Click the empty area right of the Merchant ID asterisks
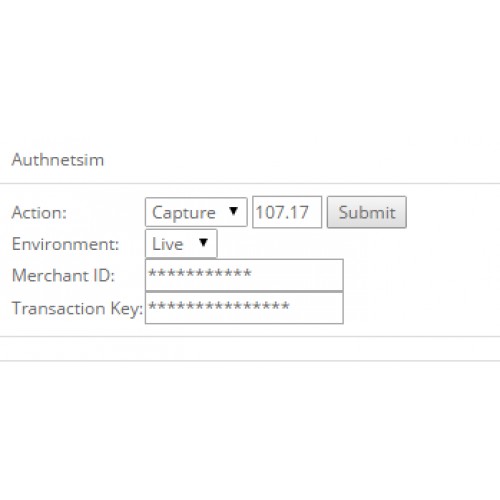The image size is (500, 500). pos(297,275)
